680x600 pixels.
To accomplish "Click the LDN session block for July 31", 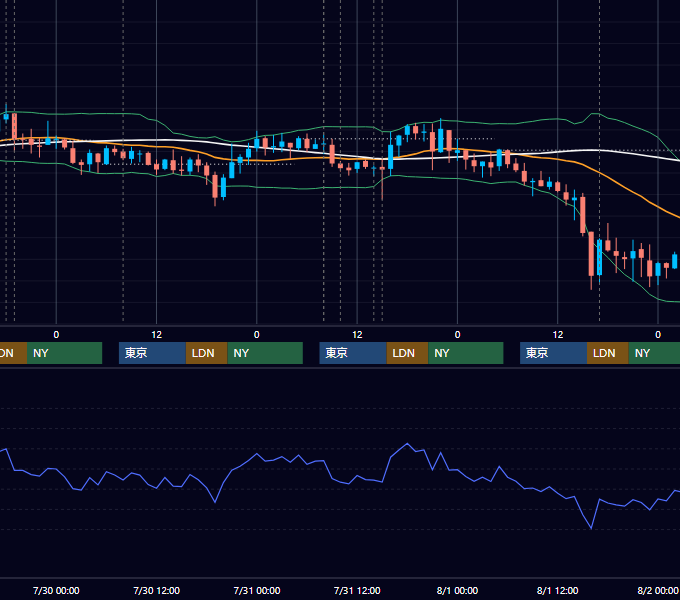I will 407,353.
